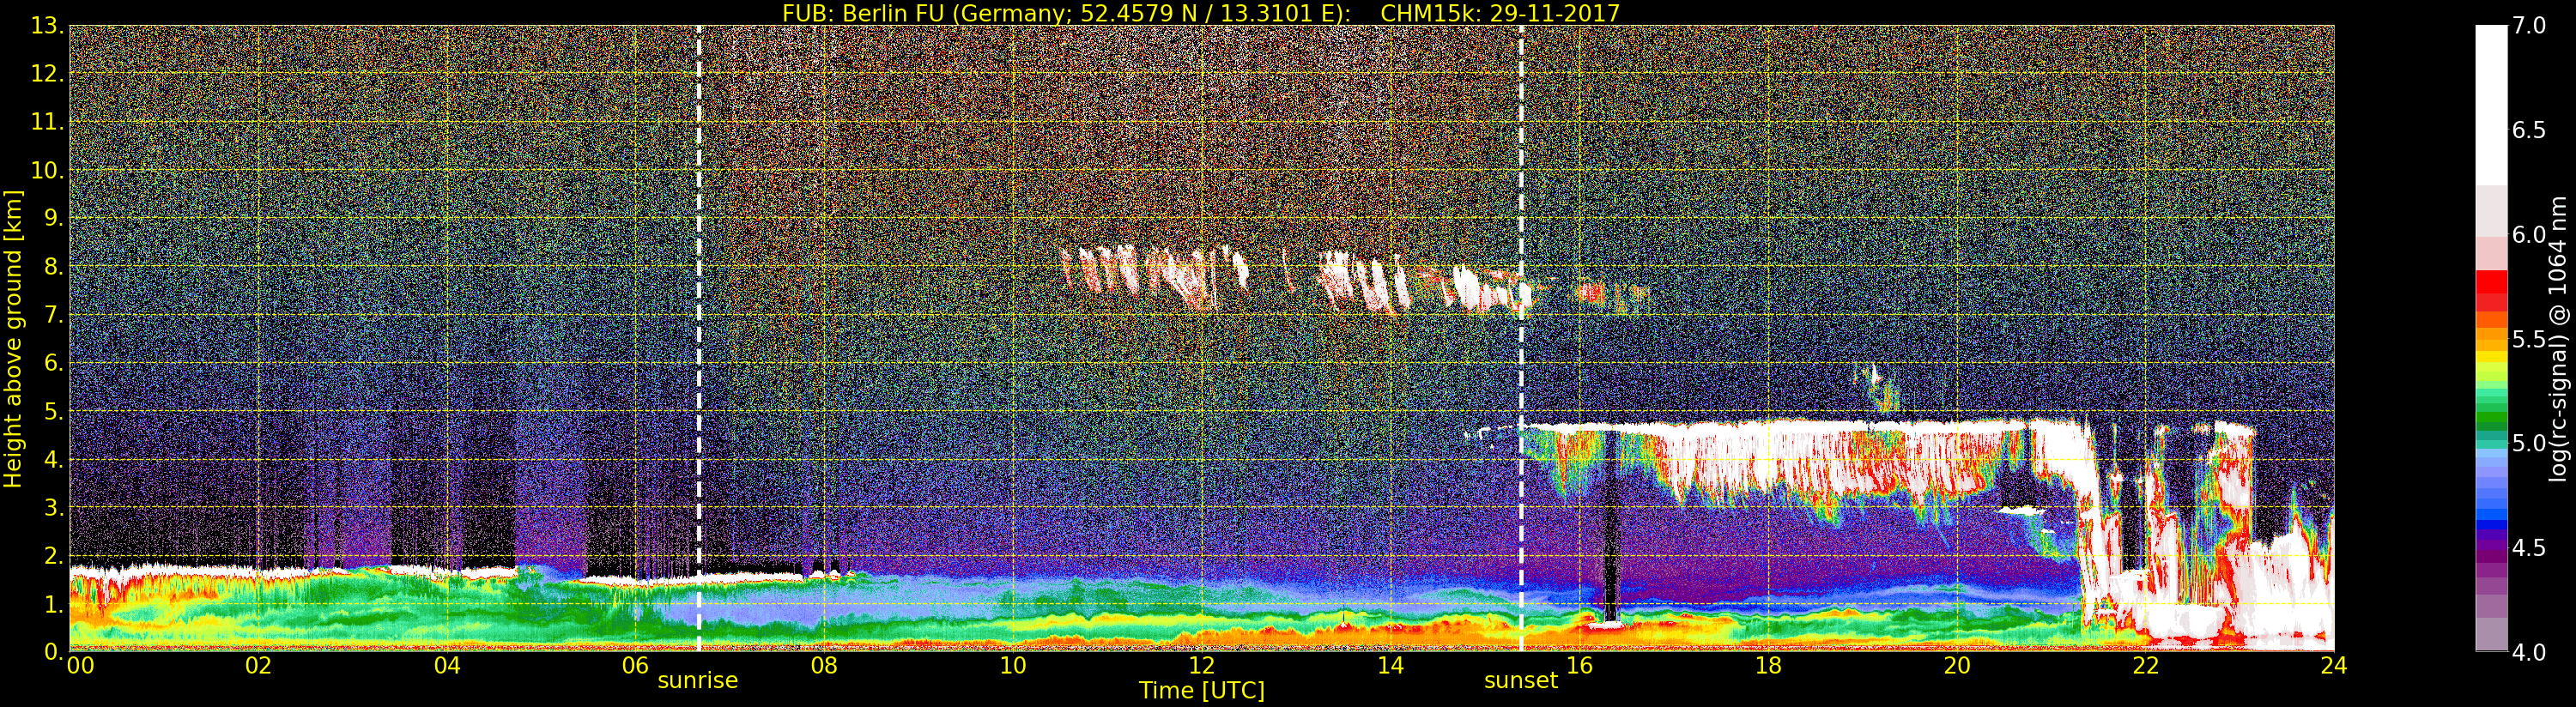Screen dimensions: 2576x707
Task: Click the '9.' tick on the height axis
Action: tap(53, 218)
